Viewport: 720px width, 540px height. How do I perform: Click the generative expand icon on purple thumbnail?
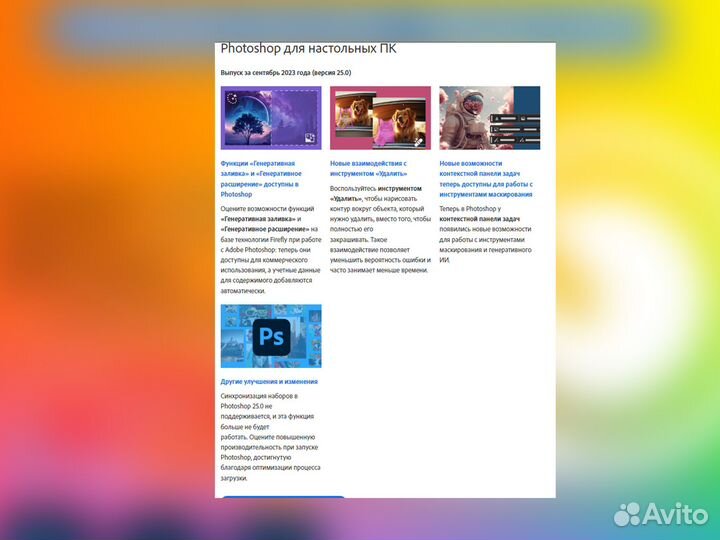(x=310, y=138)
